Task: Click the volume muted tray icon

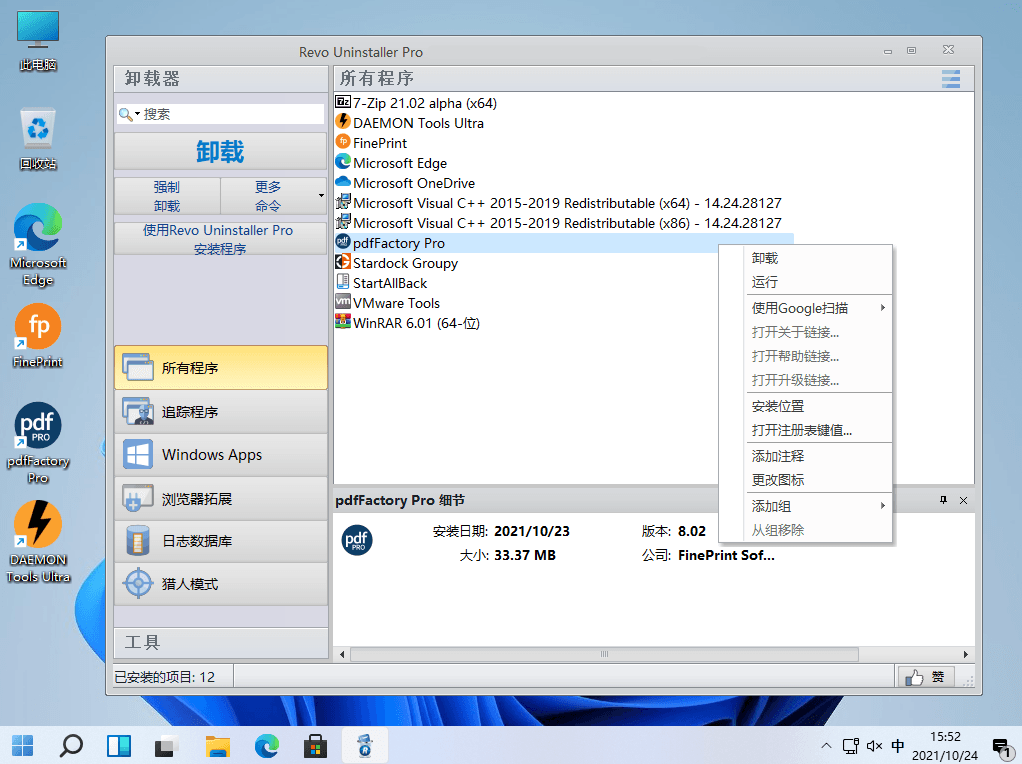Action: (874, 746)
